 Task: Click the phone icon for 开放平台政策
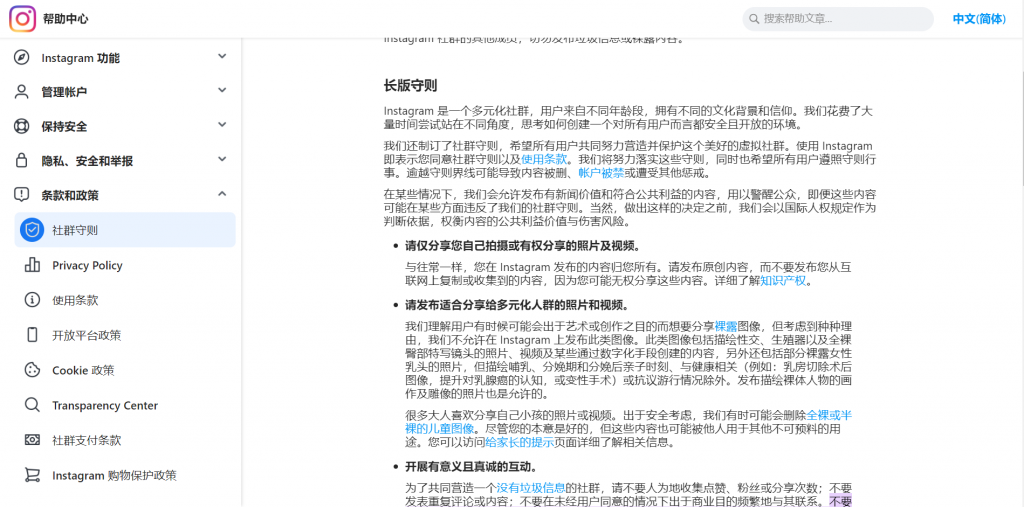pos(32,335)
